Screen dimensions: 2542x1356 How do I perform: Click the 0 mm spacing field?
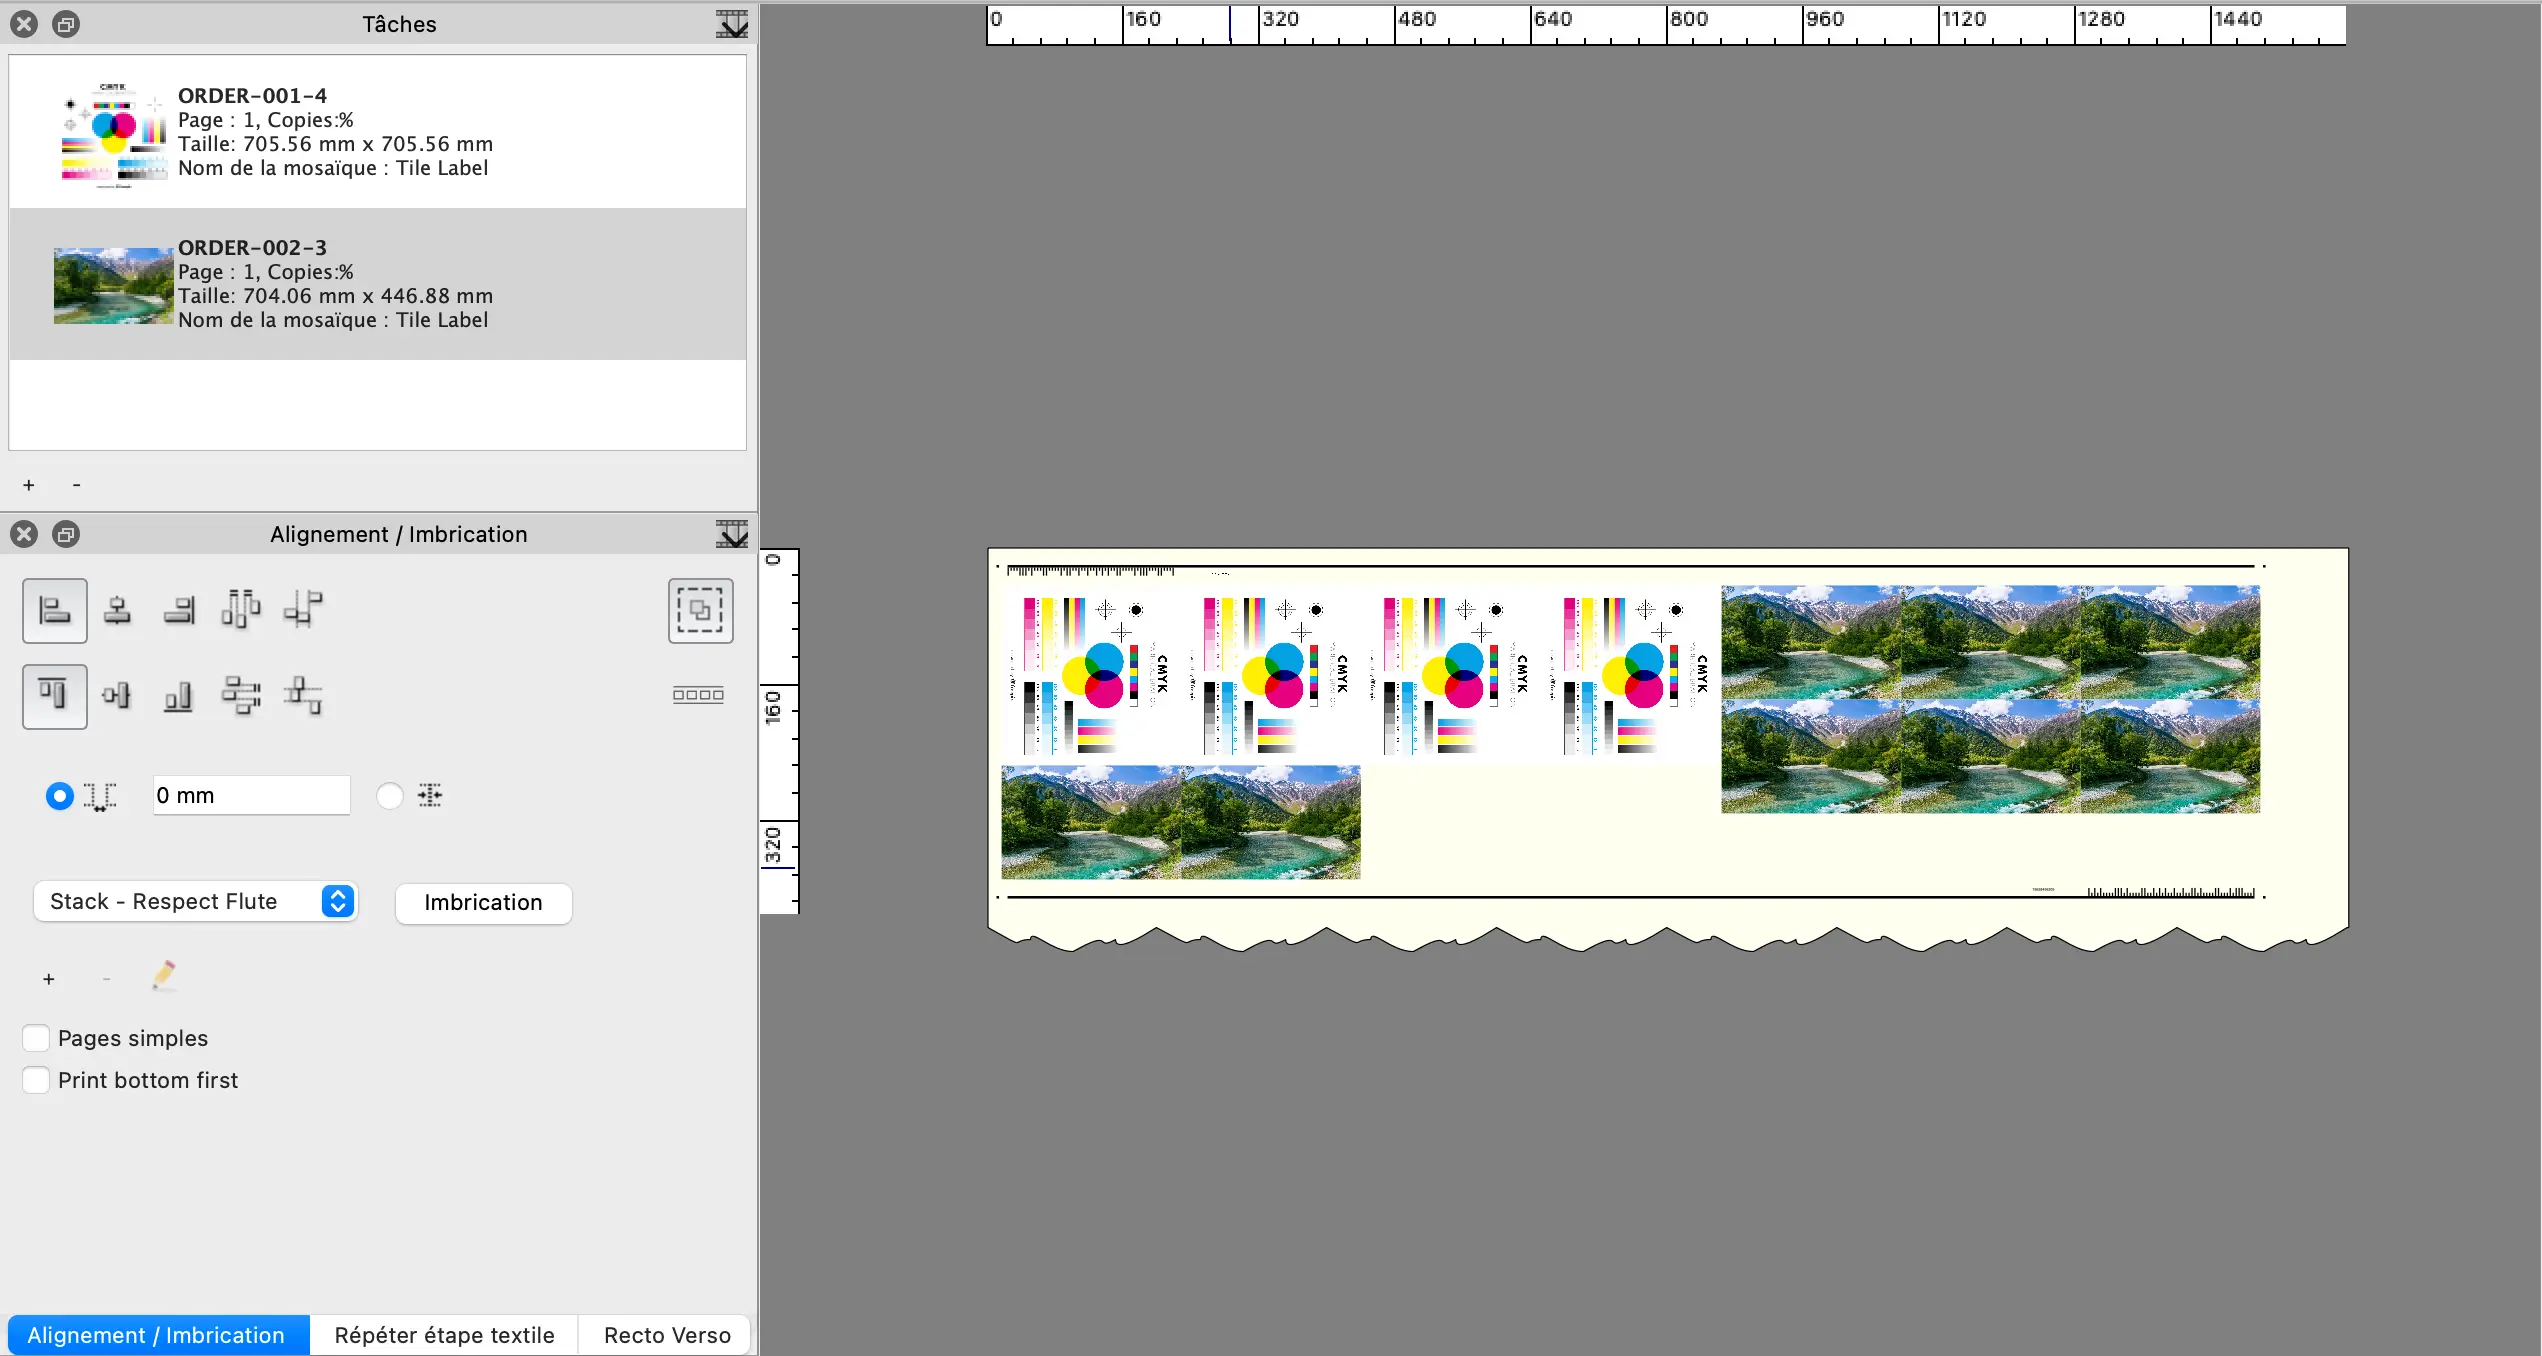[251, 795]
